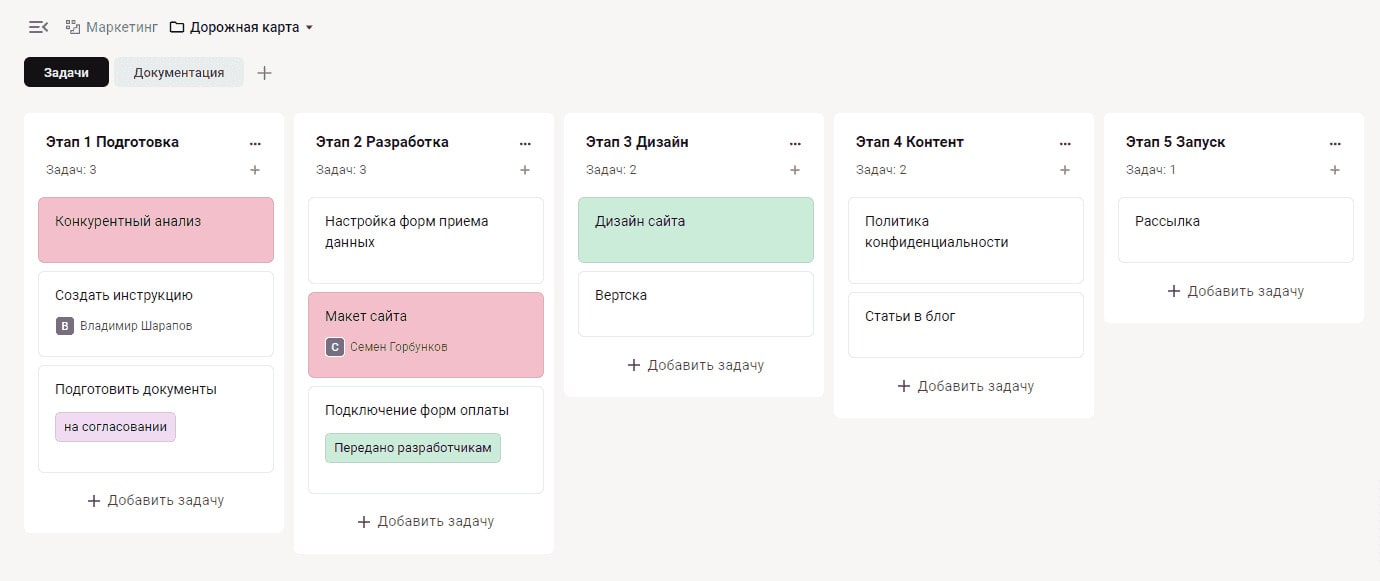Expand the Дорожная карта dropdown arrow
The height and width of the screenshot is (581, 1380).
[x=310, y=27]
